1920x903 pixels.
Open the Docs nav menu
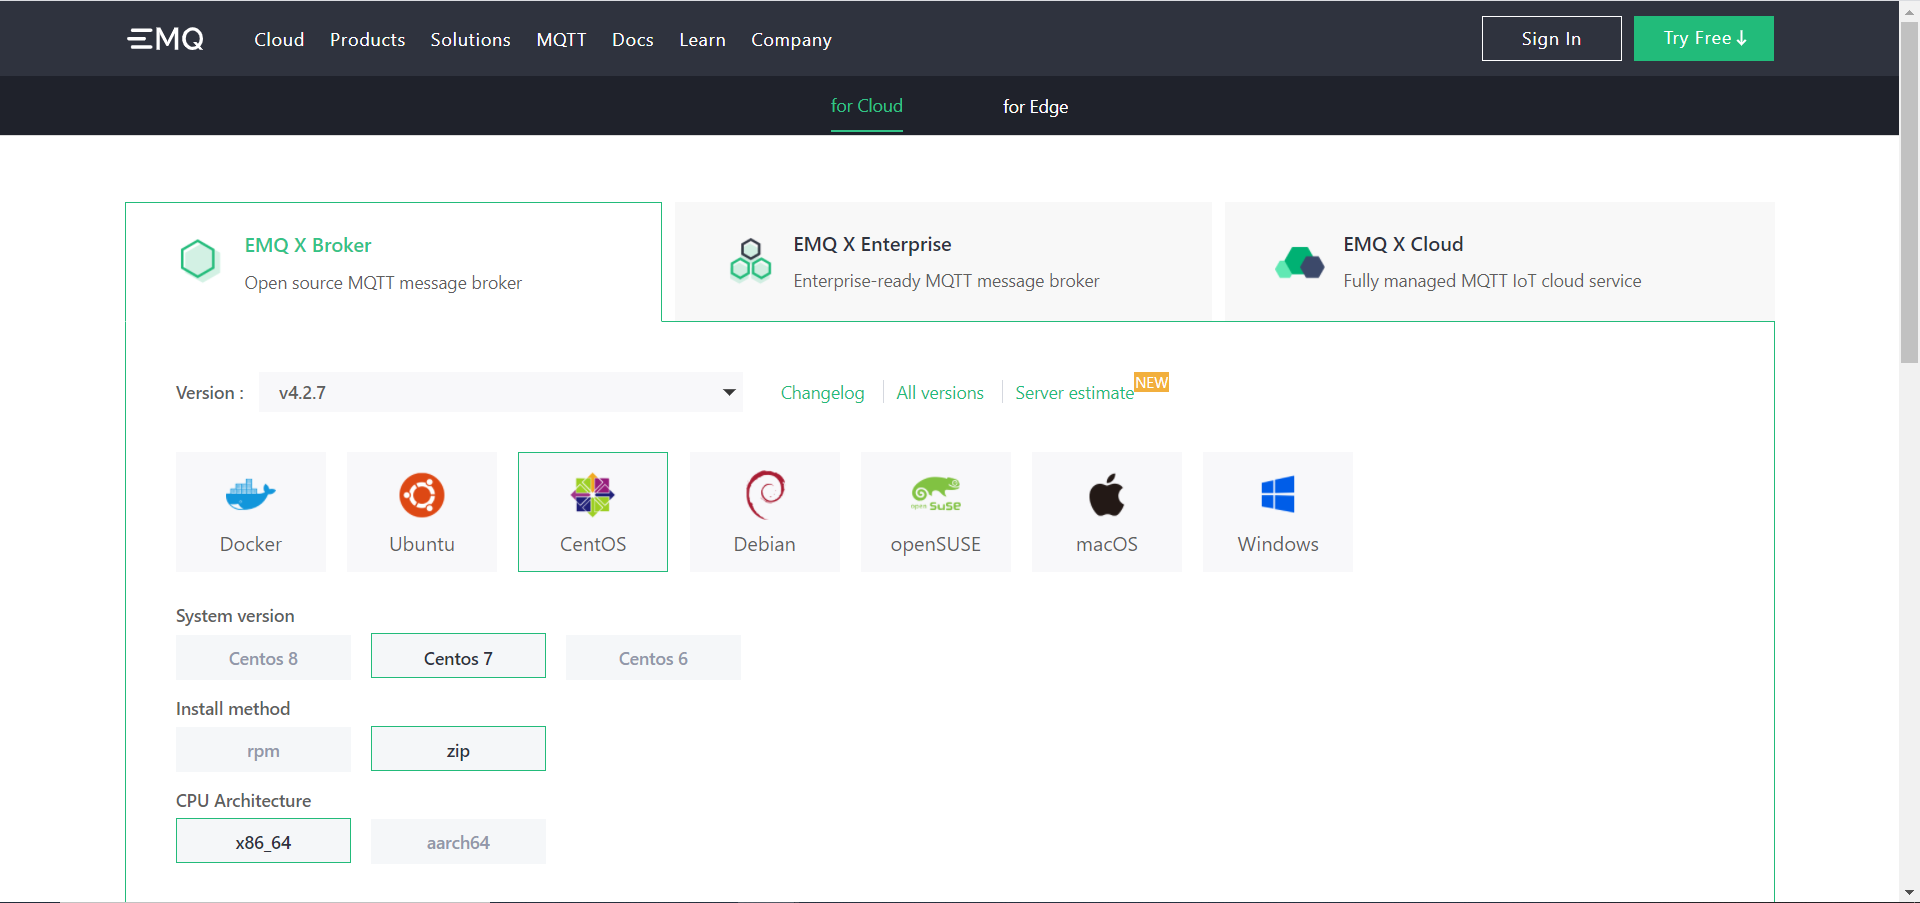(x=633, y=40)
